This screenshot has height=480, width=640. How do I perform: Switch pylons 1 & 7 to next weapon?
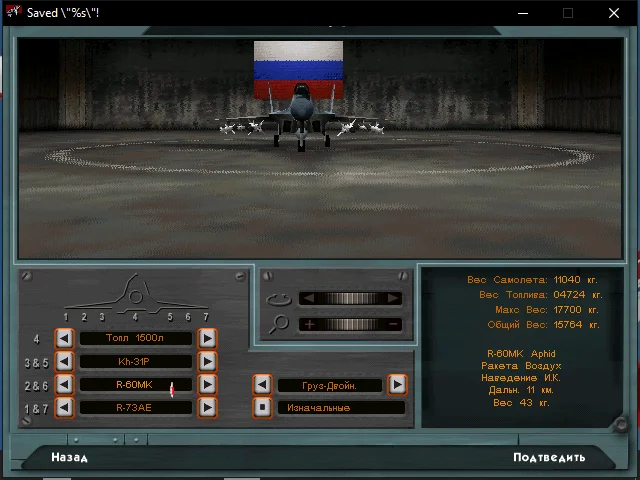tap(207, 408)
